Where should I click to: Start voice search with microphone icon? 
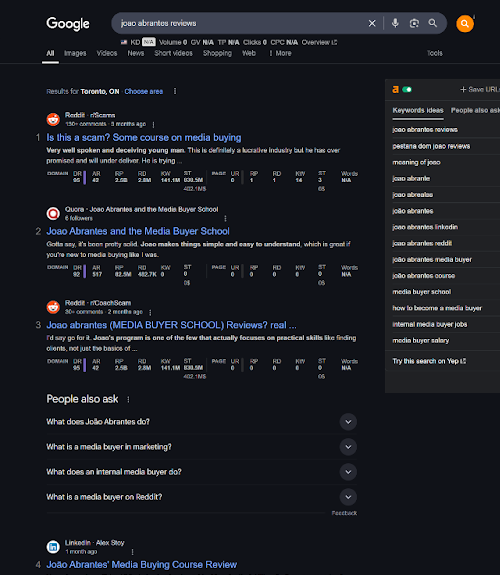pyautogui.click(x=395, y=23)
